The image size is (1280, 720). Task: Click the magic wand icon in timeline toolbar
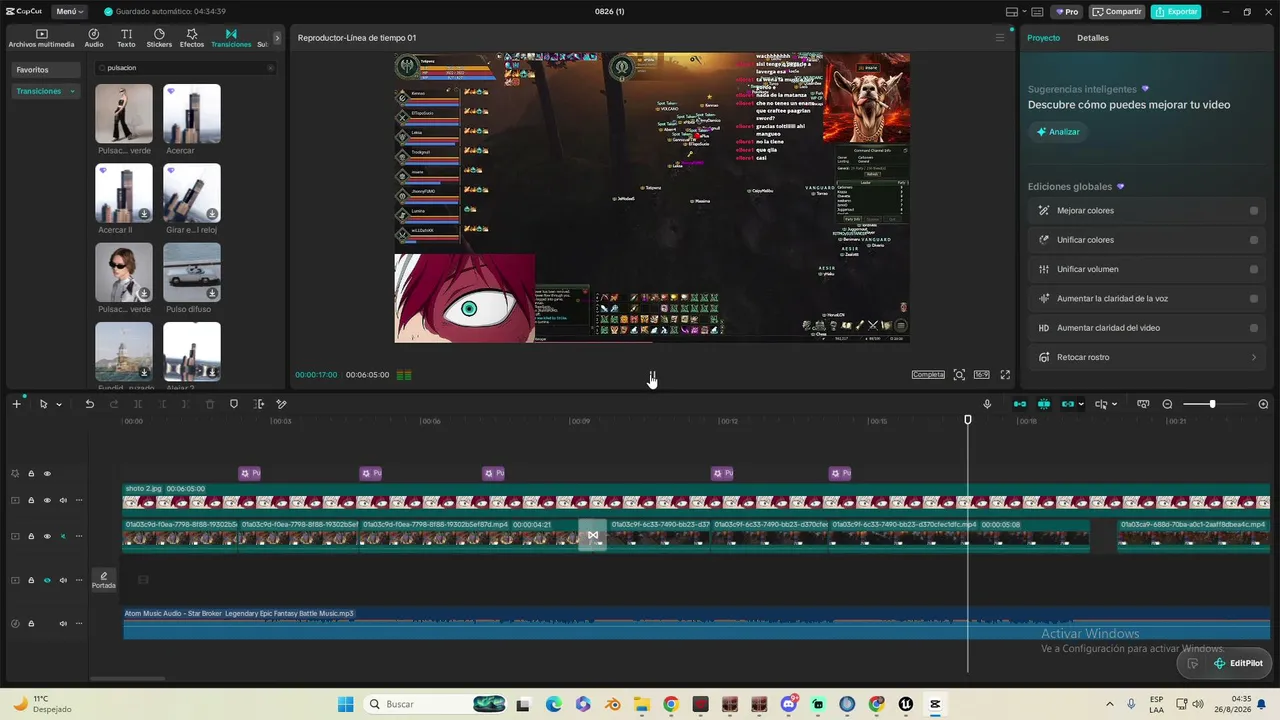click(x=281, y=404)
